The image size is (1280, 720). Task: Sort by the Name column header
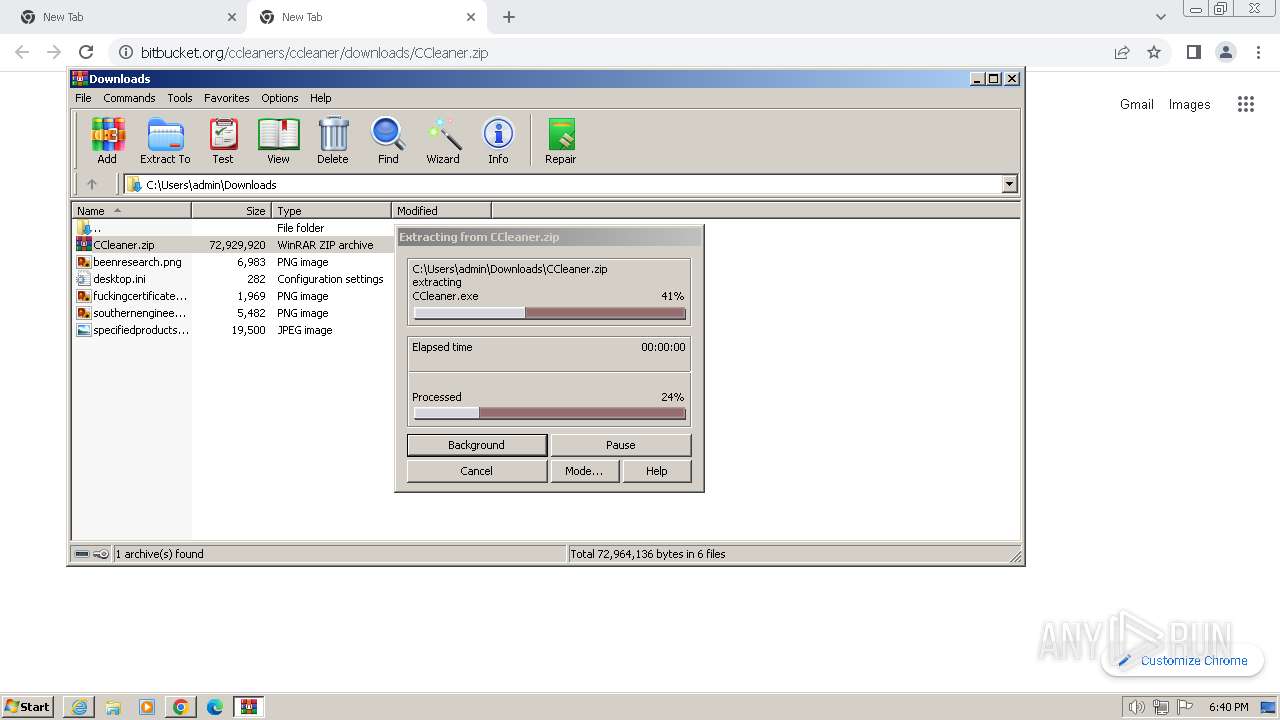[131, 210]
